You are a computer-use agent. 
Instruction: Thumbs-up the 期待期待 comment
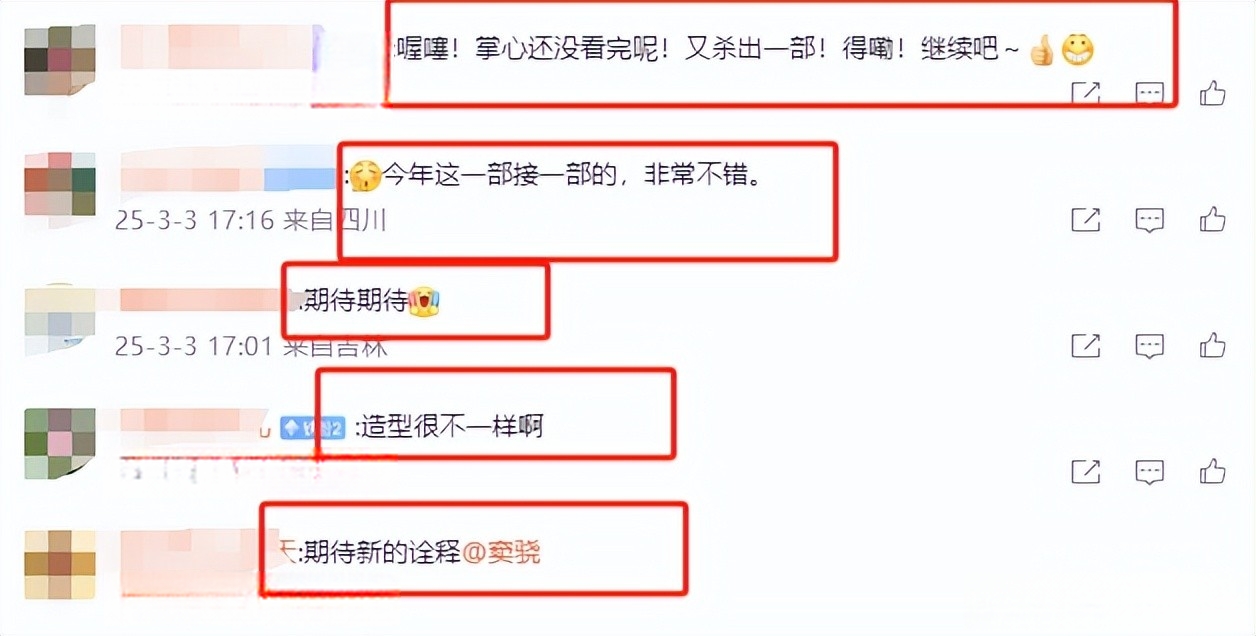point(1213,345)
